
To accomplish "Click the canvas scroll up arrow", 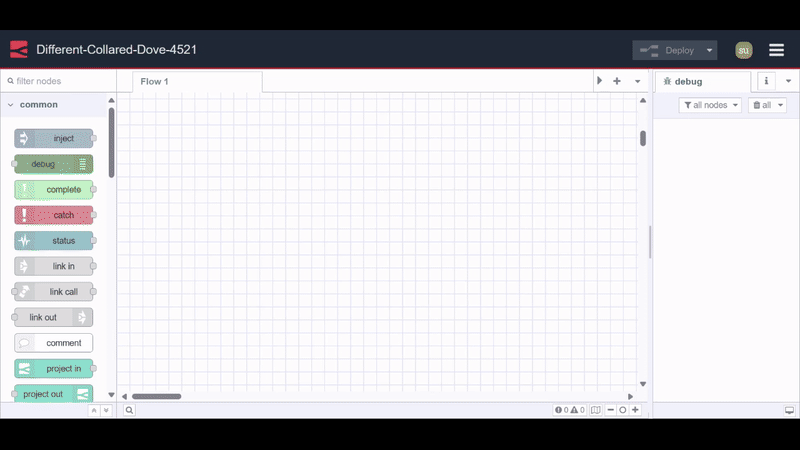I will point(643,101).
